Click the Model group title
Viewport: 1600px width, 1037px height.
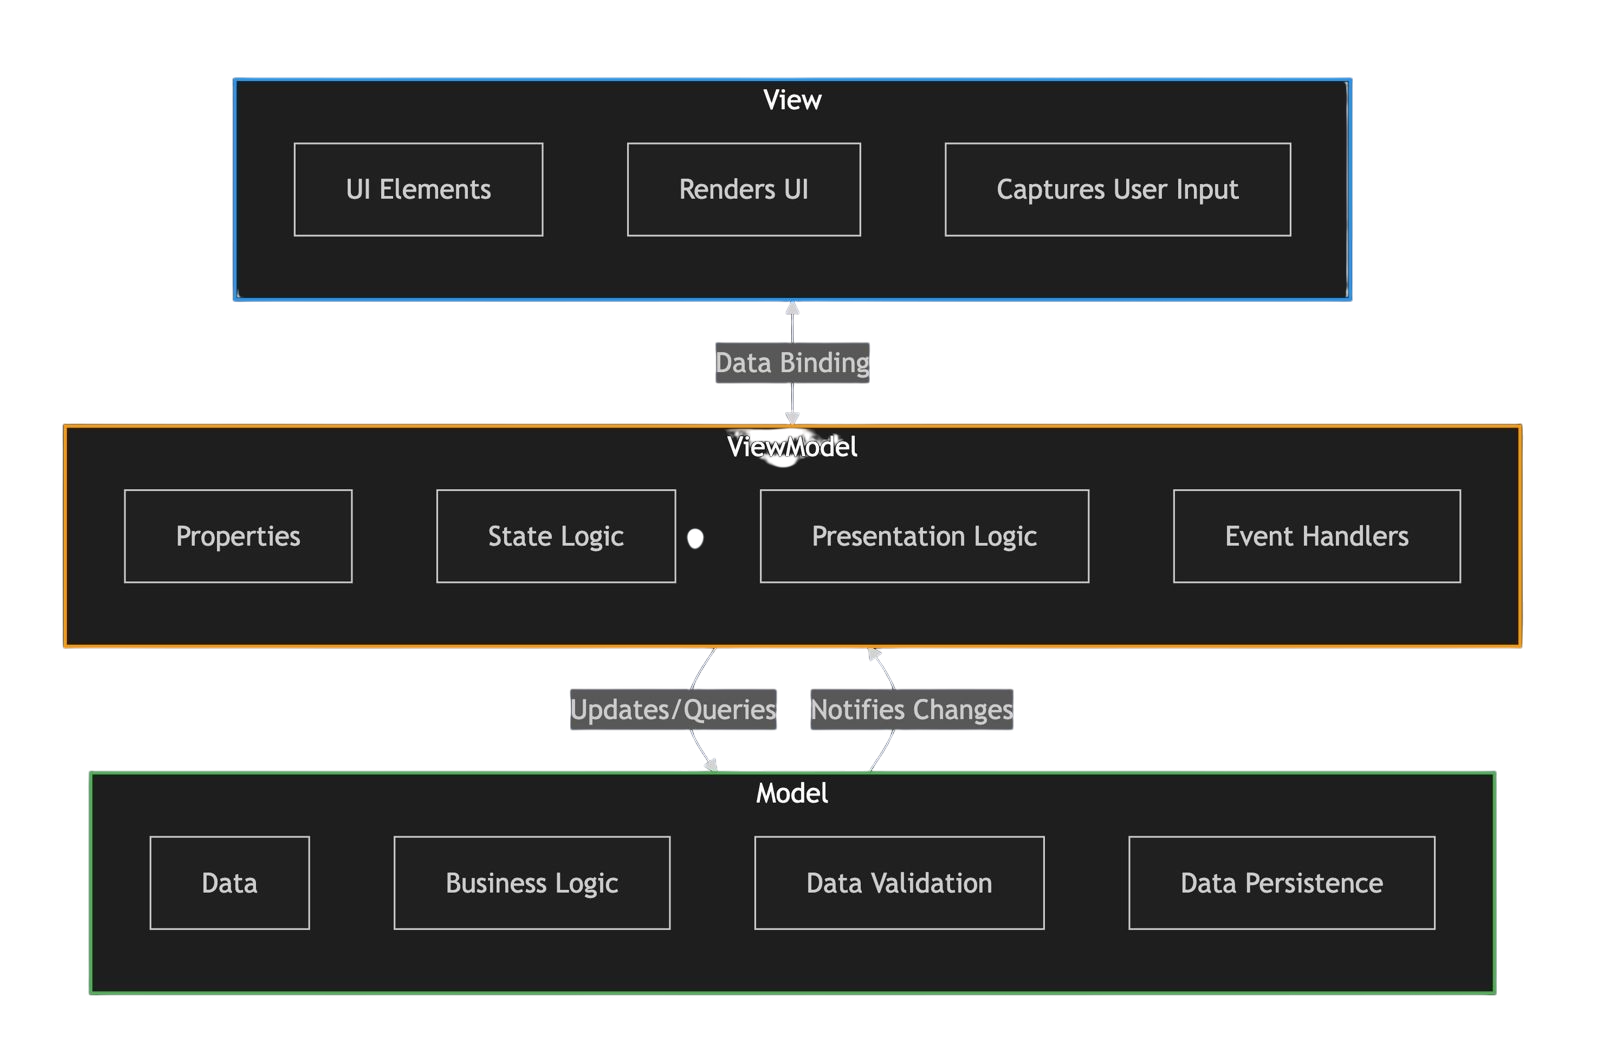pyautogui.click(x=792, y=794)
